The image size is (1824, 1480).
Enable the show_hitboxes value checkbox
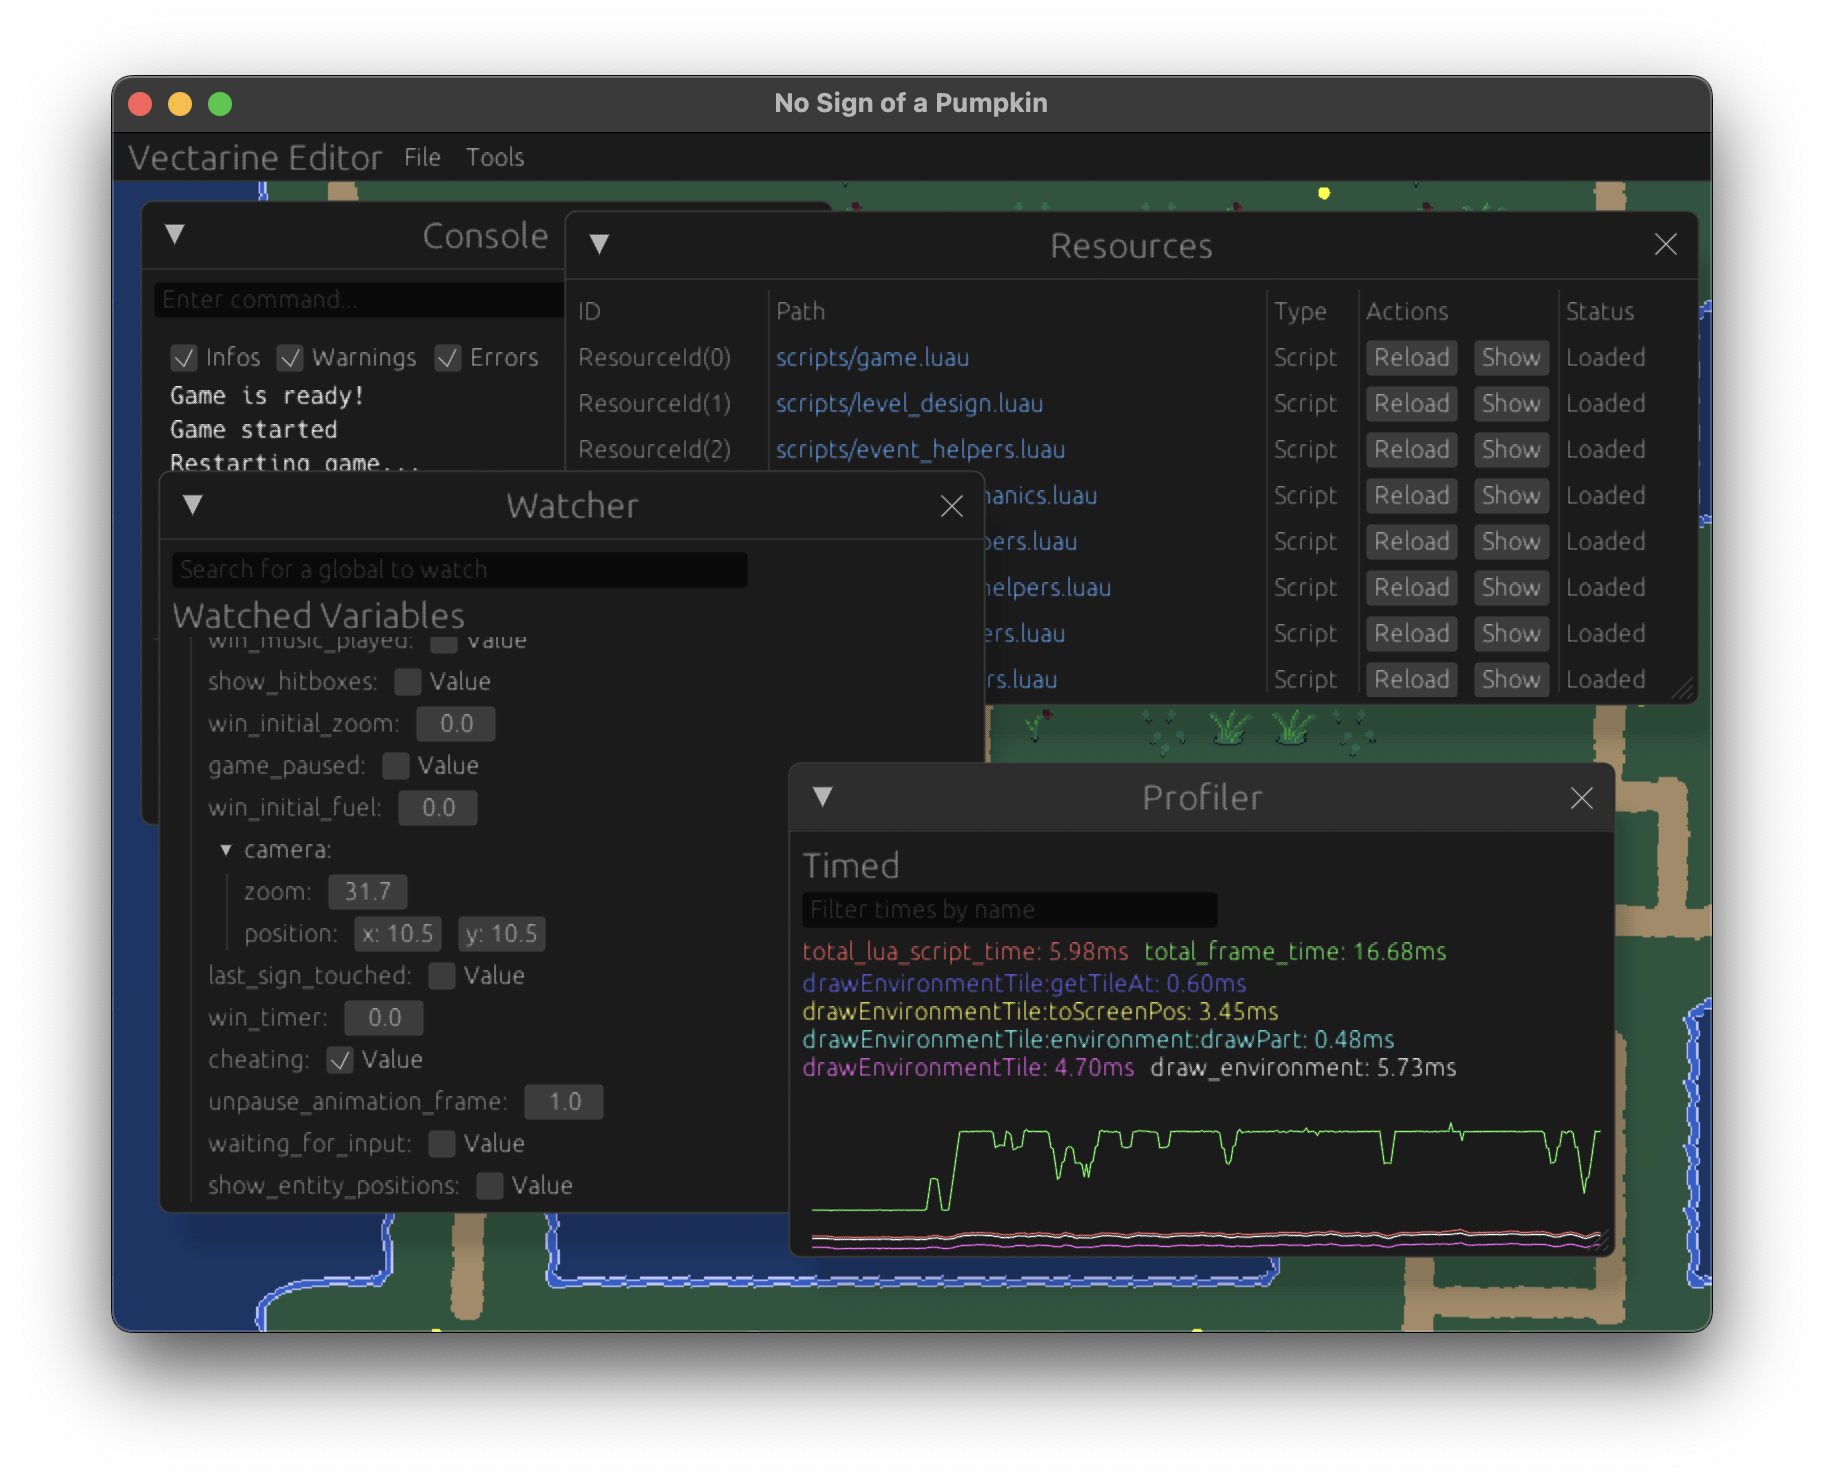tap(407, 682)
